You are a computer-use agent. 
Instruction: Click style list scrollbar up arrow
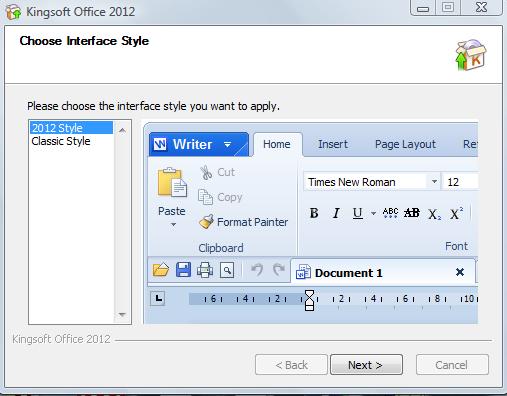122,130
